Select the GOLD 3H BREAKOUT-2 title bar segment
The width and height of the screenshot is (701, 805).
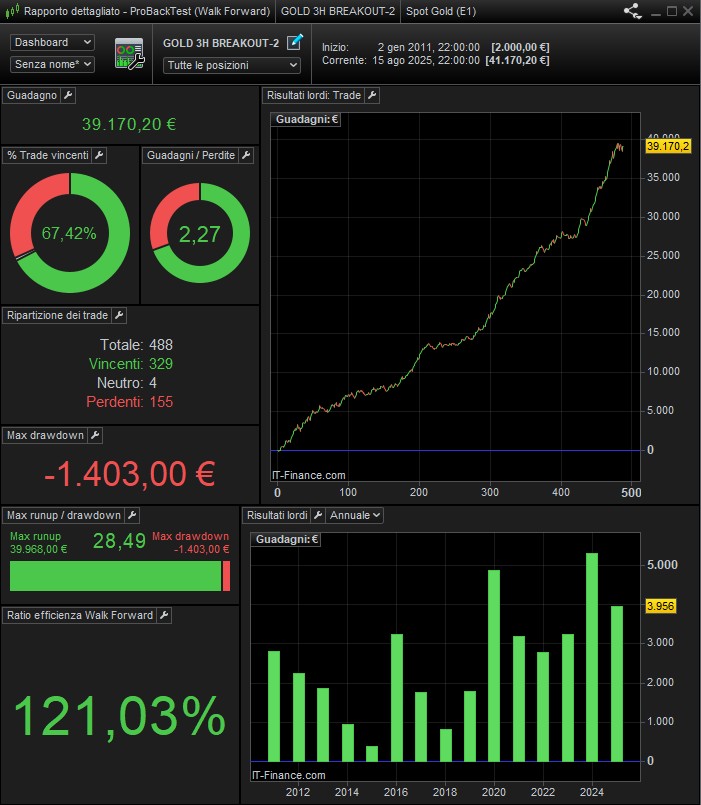click(x=337, y=12)
